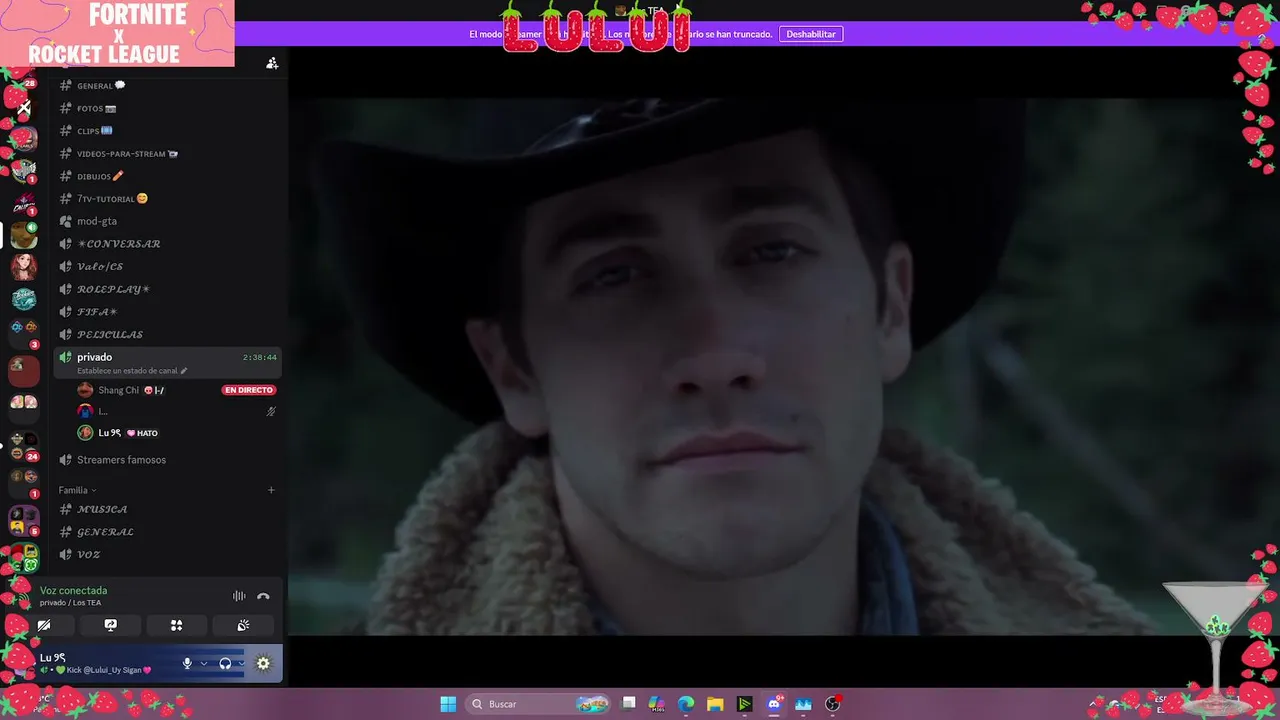Open noise suppression settings in voice panel

[x=239, y=596]
